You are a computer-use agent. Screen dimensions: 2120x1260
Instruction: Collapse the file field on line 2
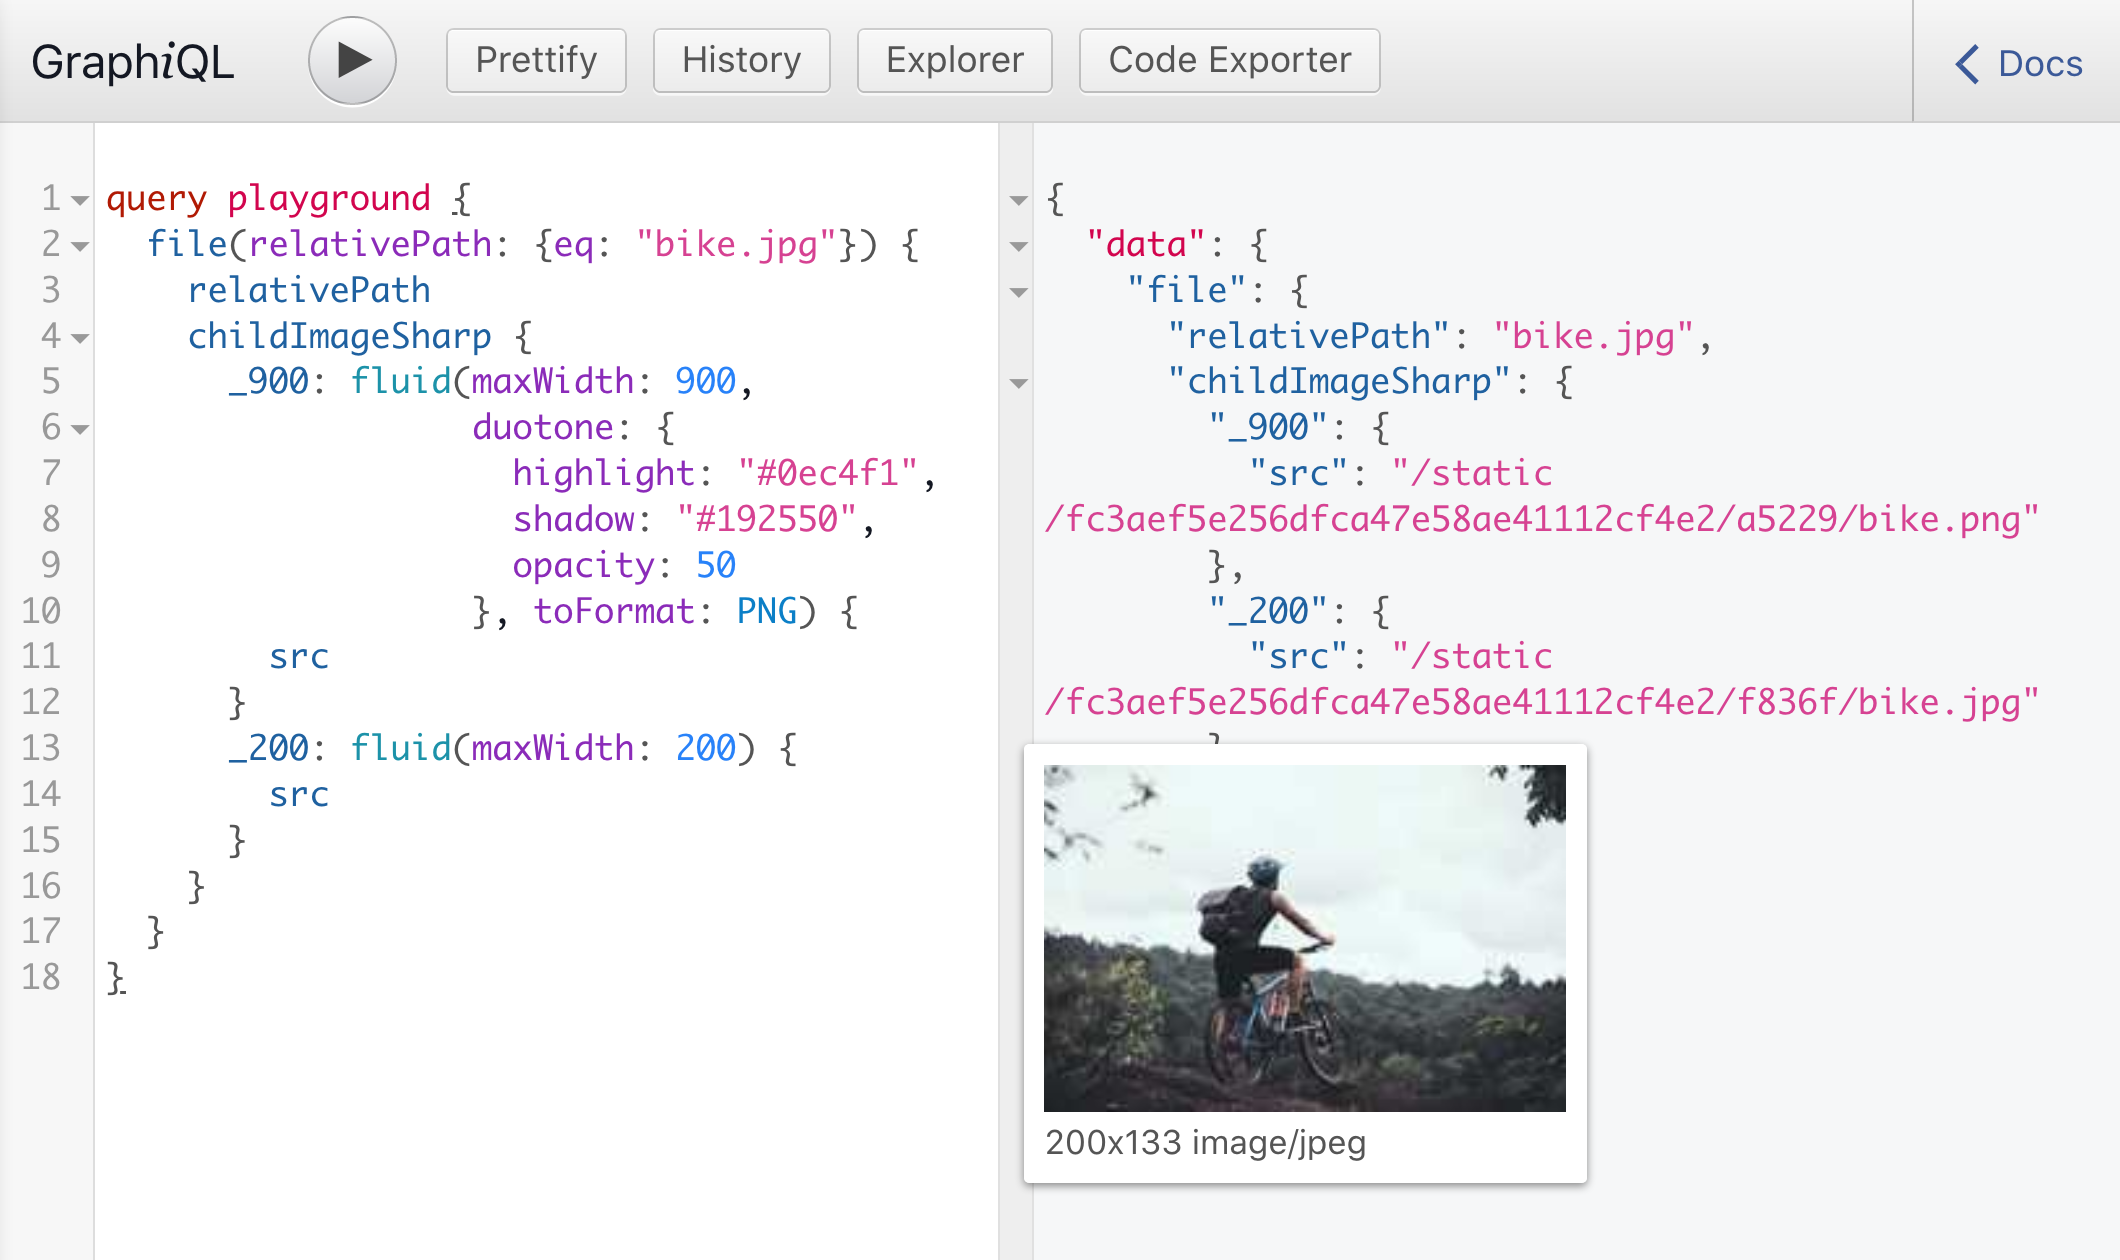tap(81, 246)
